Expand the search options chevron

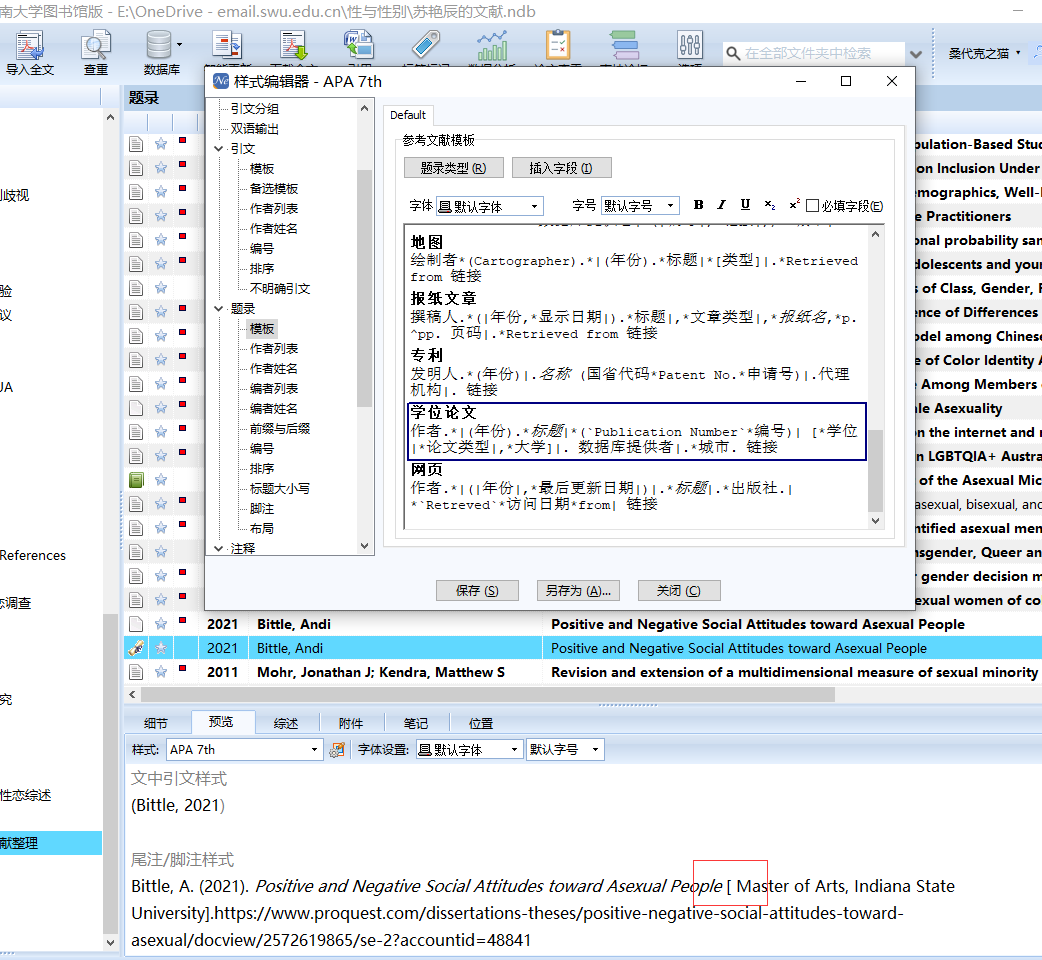[x=916, y=54]
